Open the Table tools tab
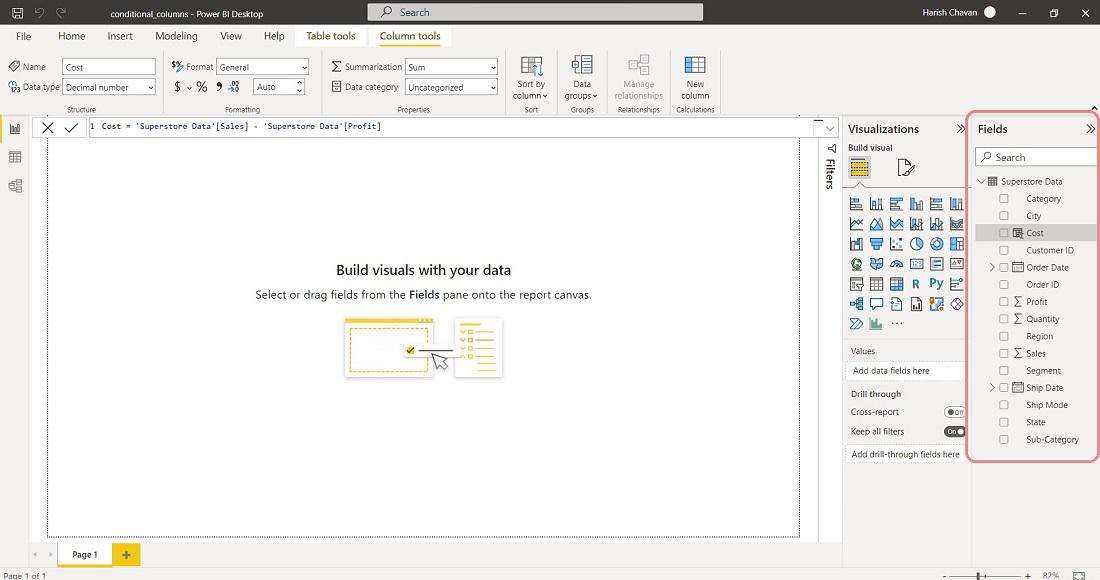The height and width of the screenshot is (580, 1100). 330,36
